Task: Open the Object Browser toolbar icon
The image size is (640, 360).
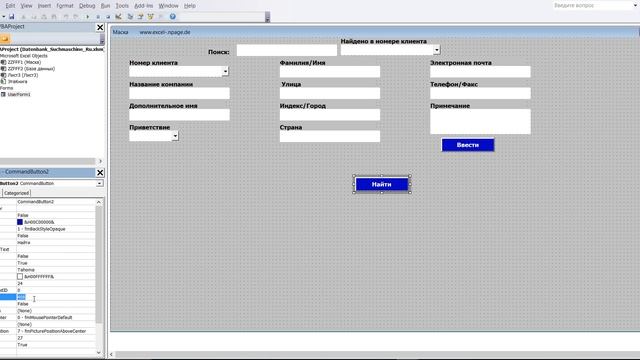Action: click(151, 17)
